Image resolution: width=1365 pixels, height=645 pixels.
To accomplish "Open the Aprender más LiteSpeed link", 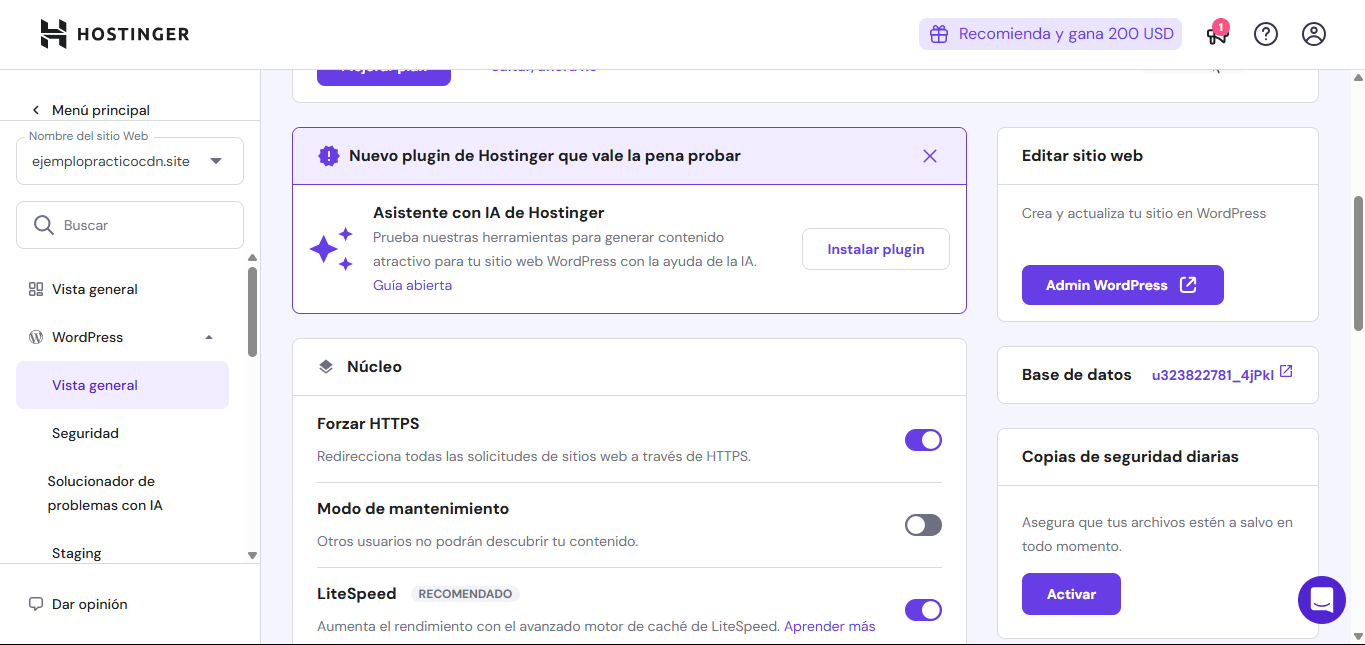I will pos(829,626).
